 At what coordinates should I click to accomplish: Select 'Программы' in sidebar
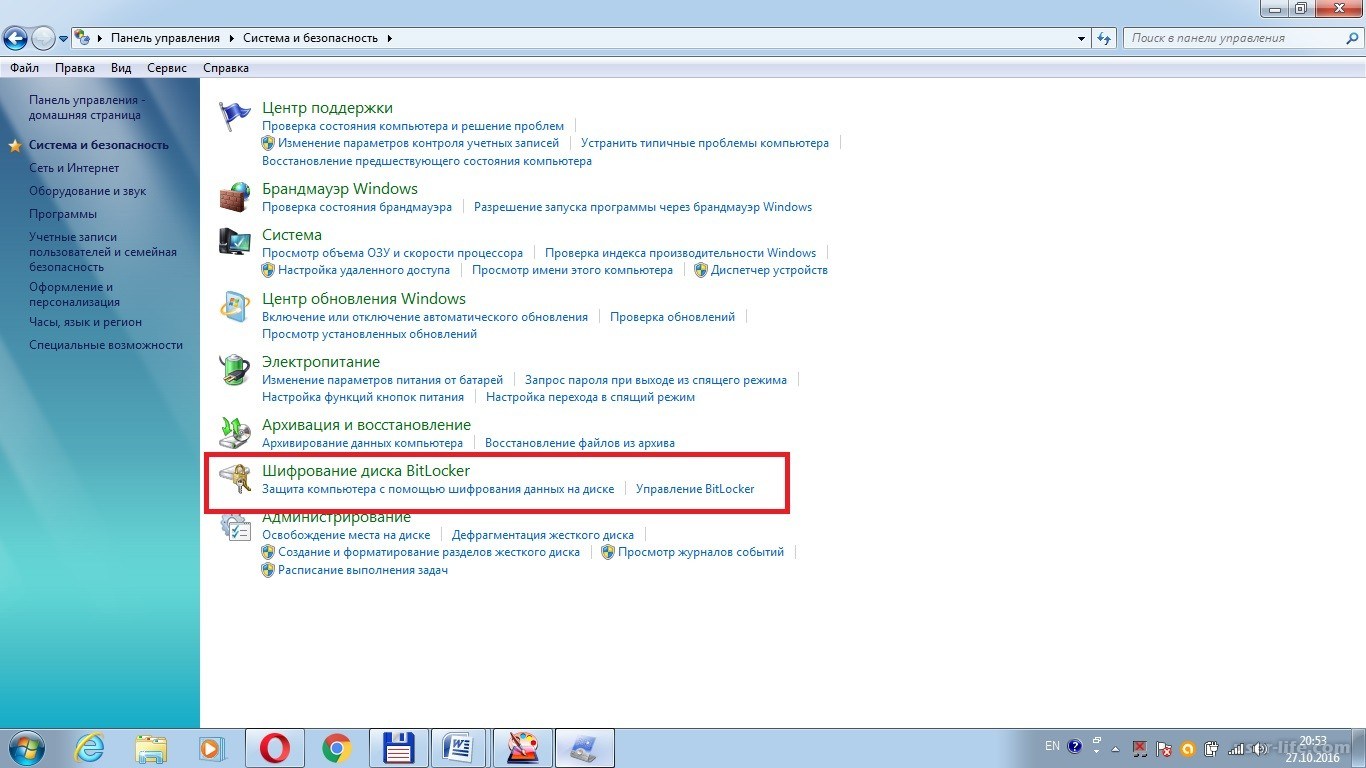pyautogui.click(x=63, y=214)
